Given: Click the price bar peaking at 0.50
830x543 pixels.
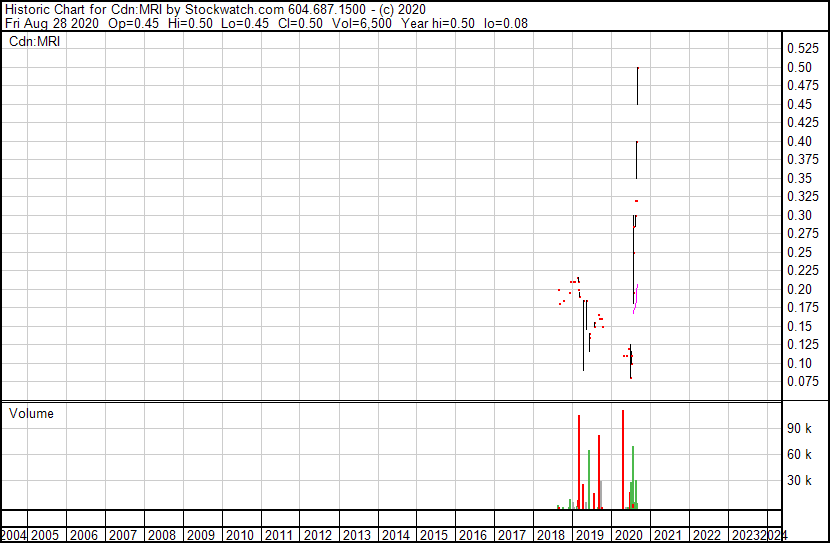Looking at the screenshot, I should [x=638, y=86].
